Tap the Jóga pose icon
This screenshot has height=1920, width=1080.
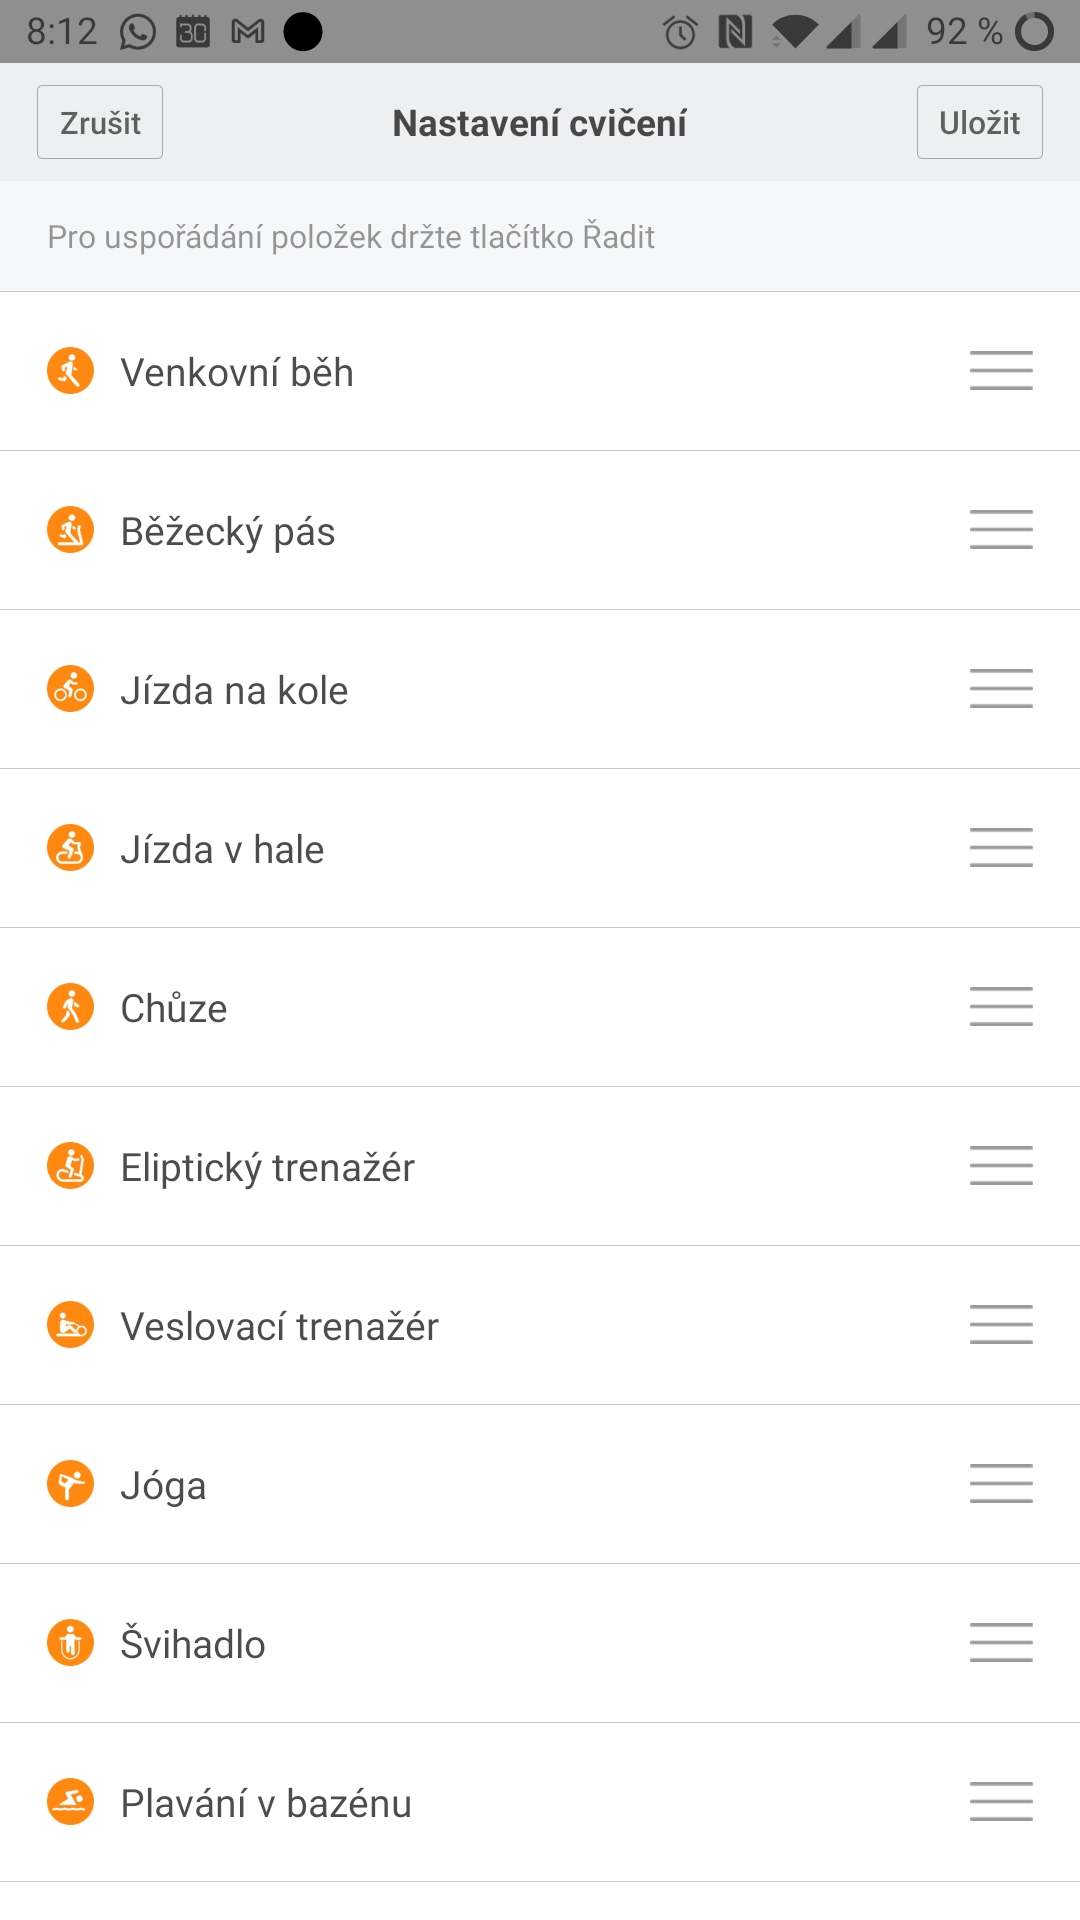tap(70, 1484)
